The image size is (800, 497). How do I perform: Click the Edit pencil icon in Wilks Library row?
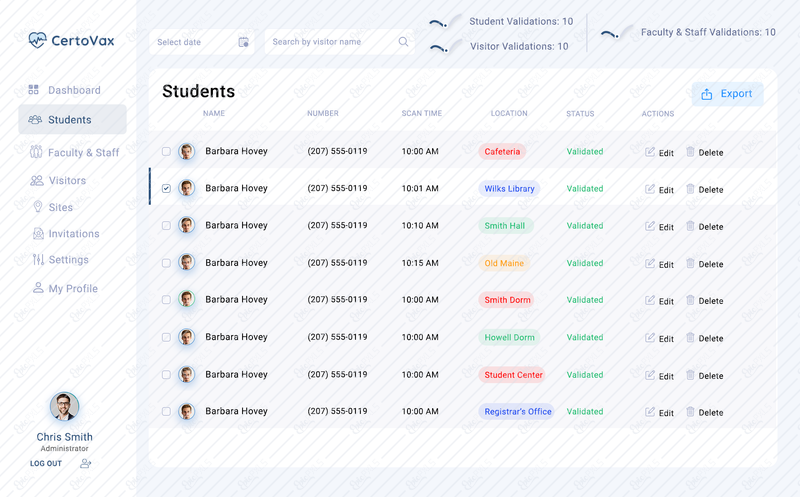coord(649,189)
